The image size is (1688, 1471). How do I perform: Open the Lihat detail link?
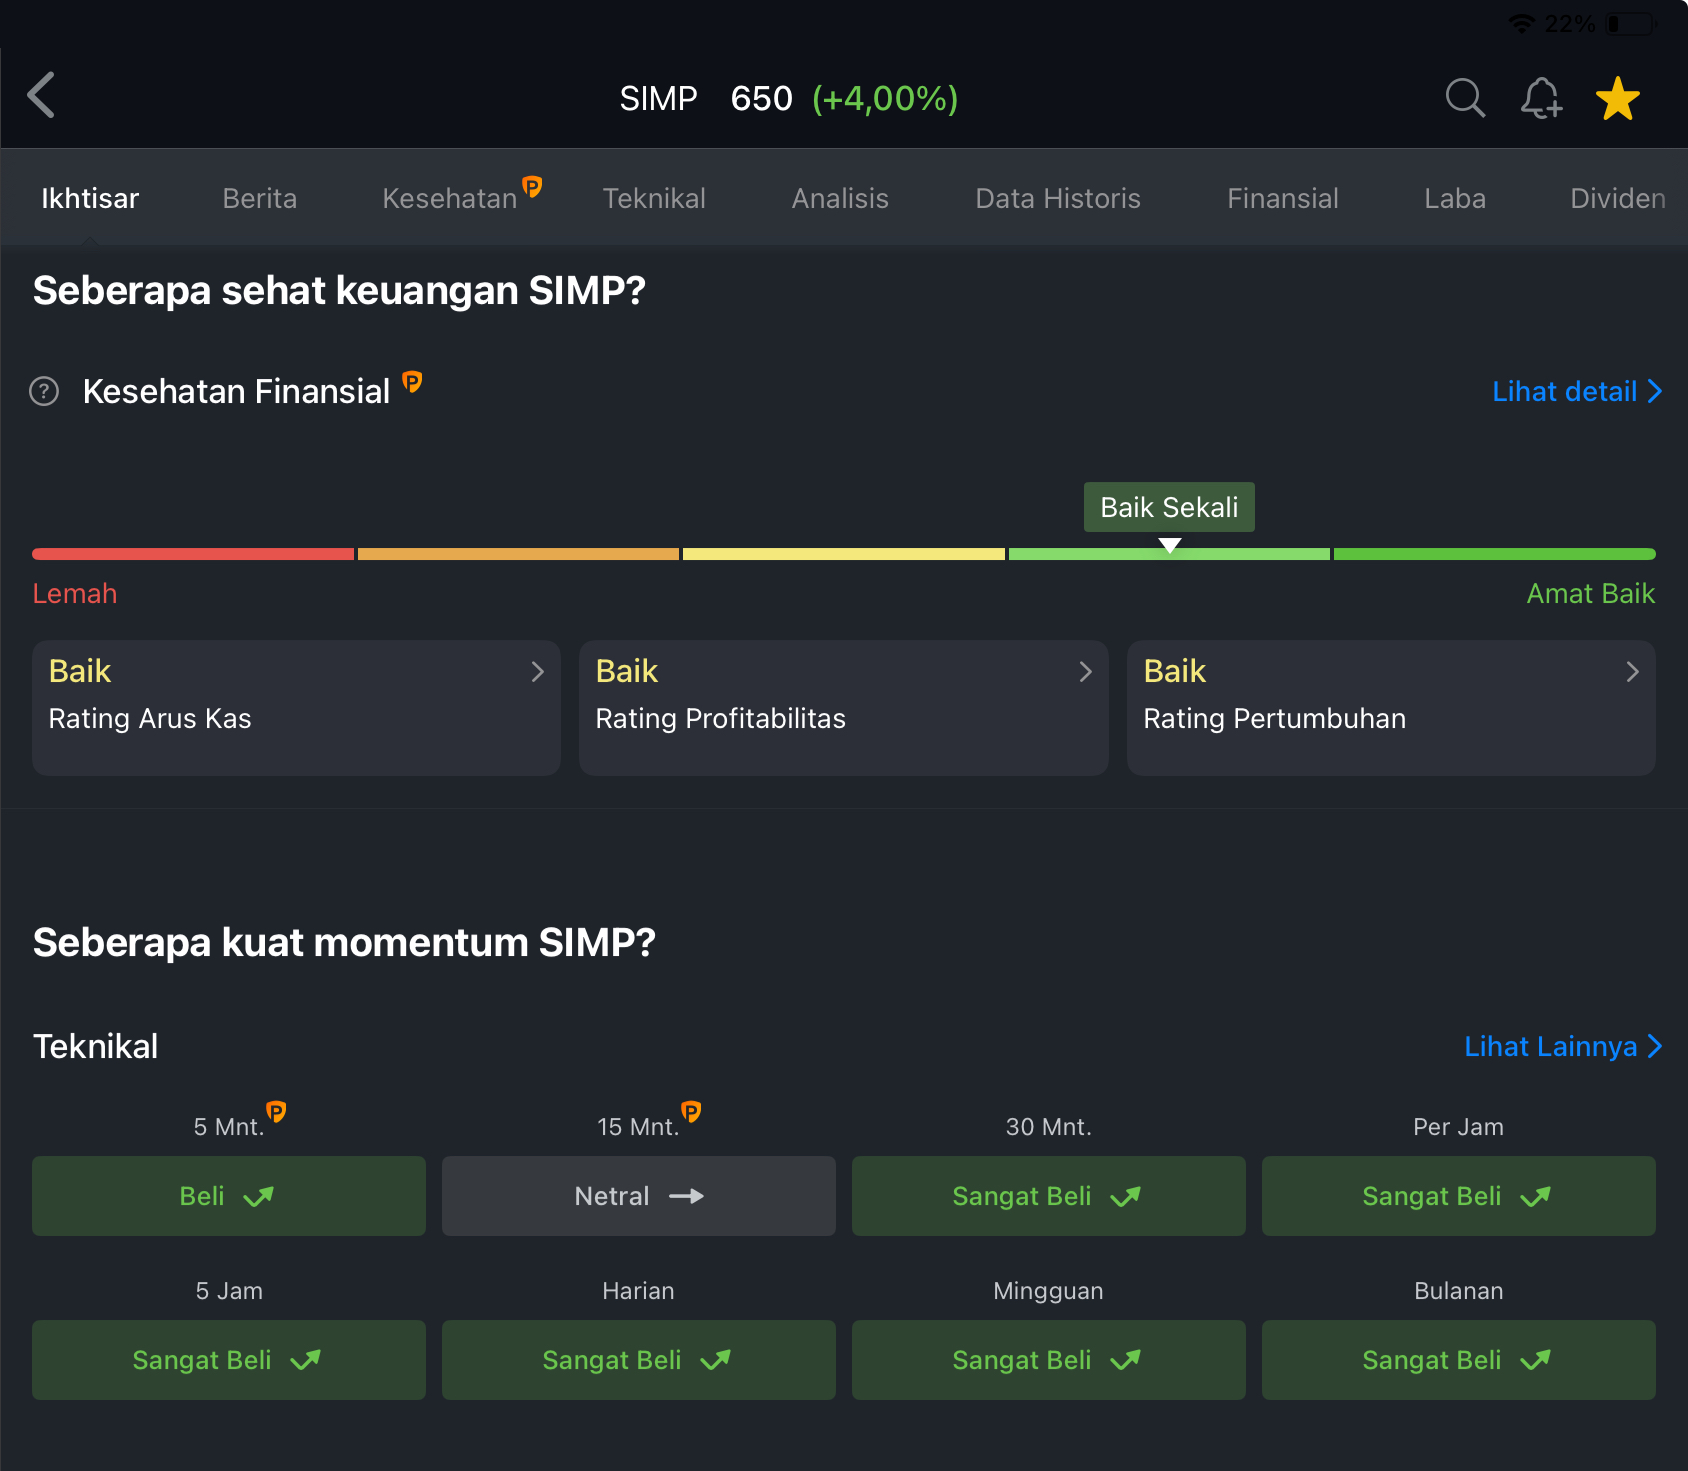(1575, 391)
